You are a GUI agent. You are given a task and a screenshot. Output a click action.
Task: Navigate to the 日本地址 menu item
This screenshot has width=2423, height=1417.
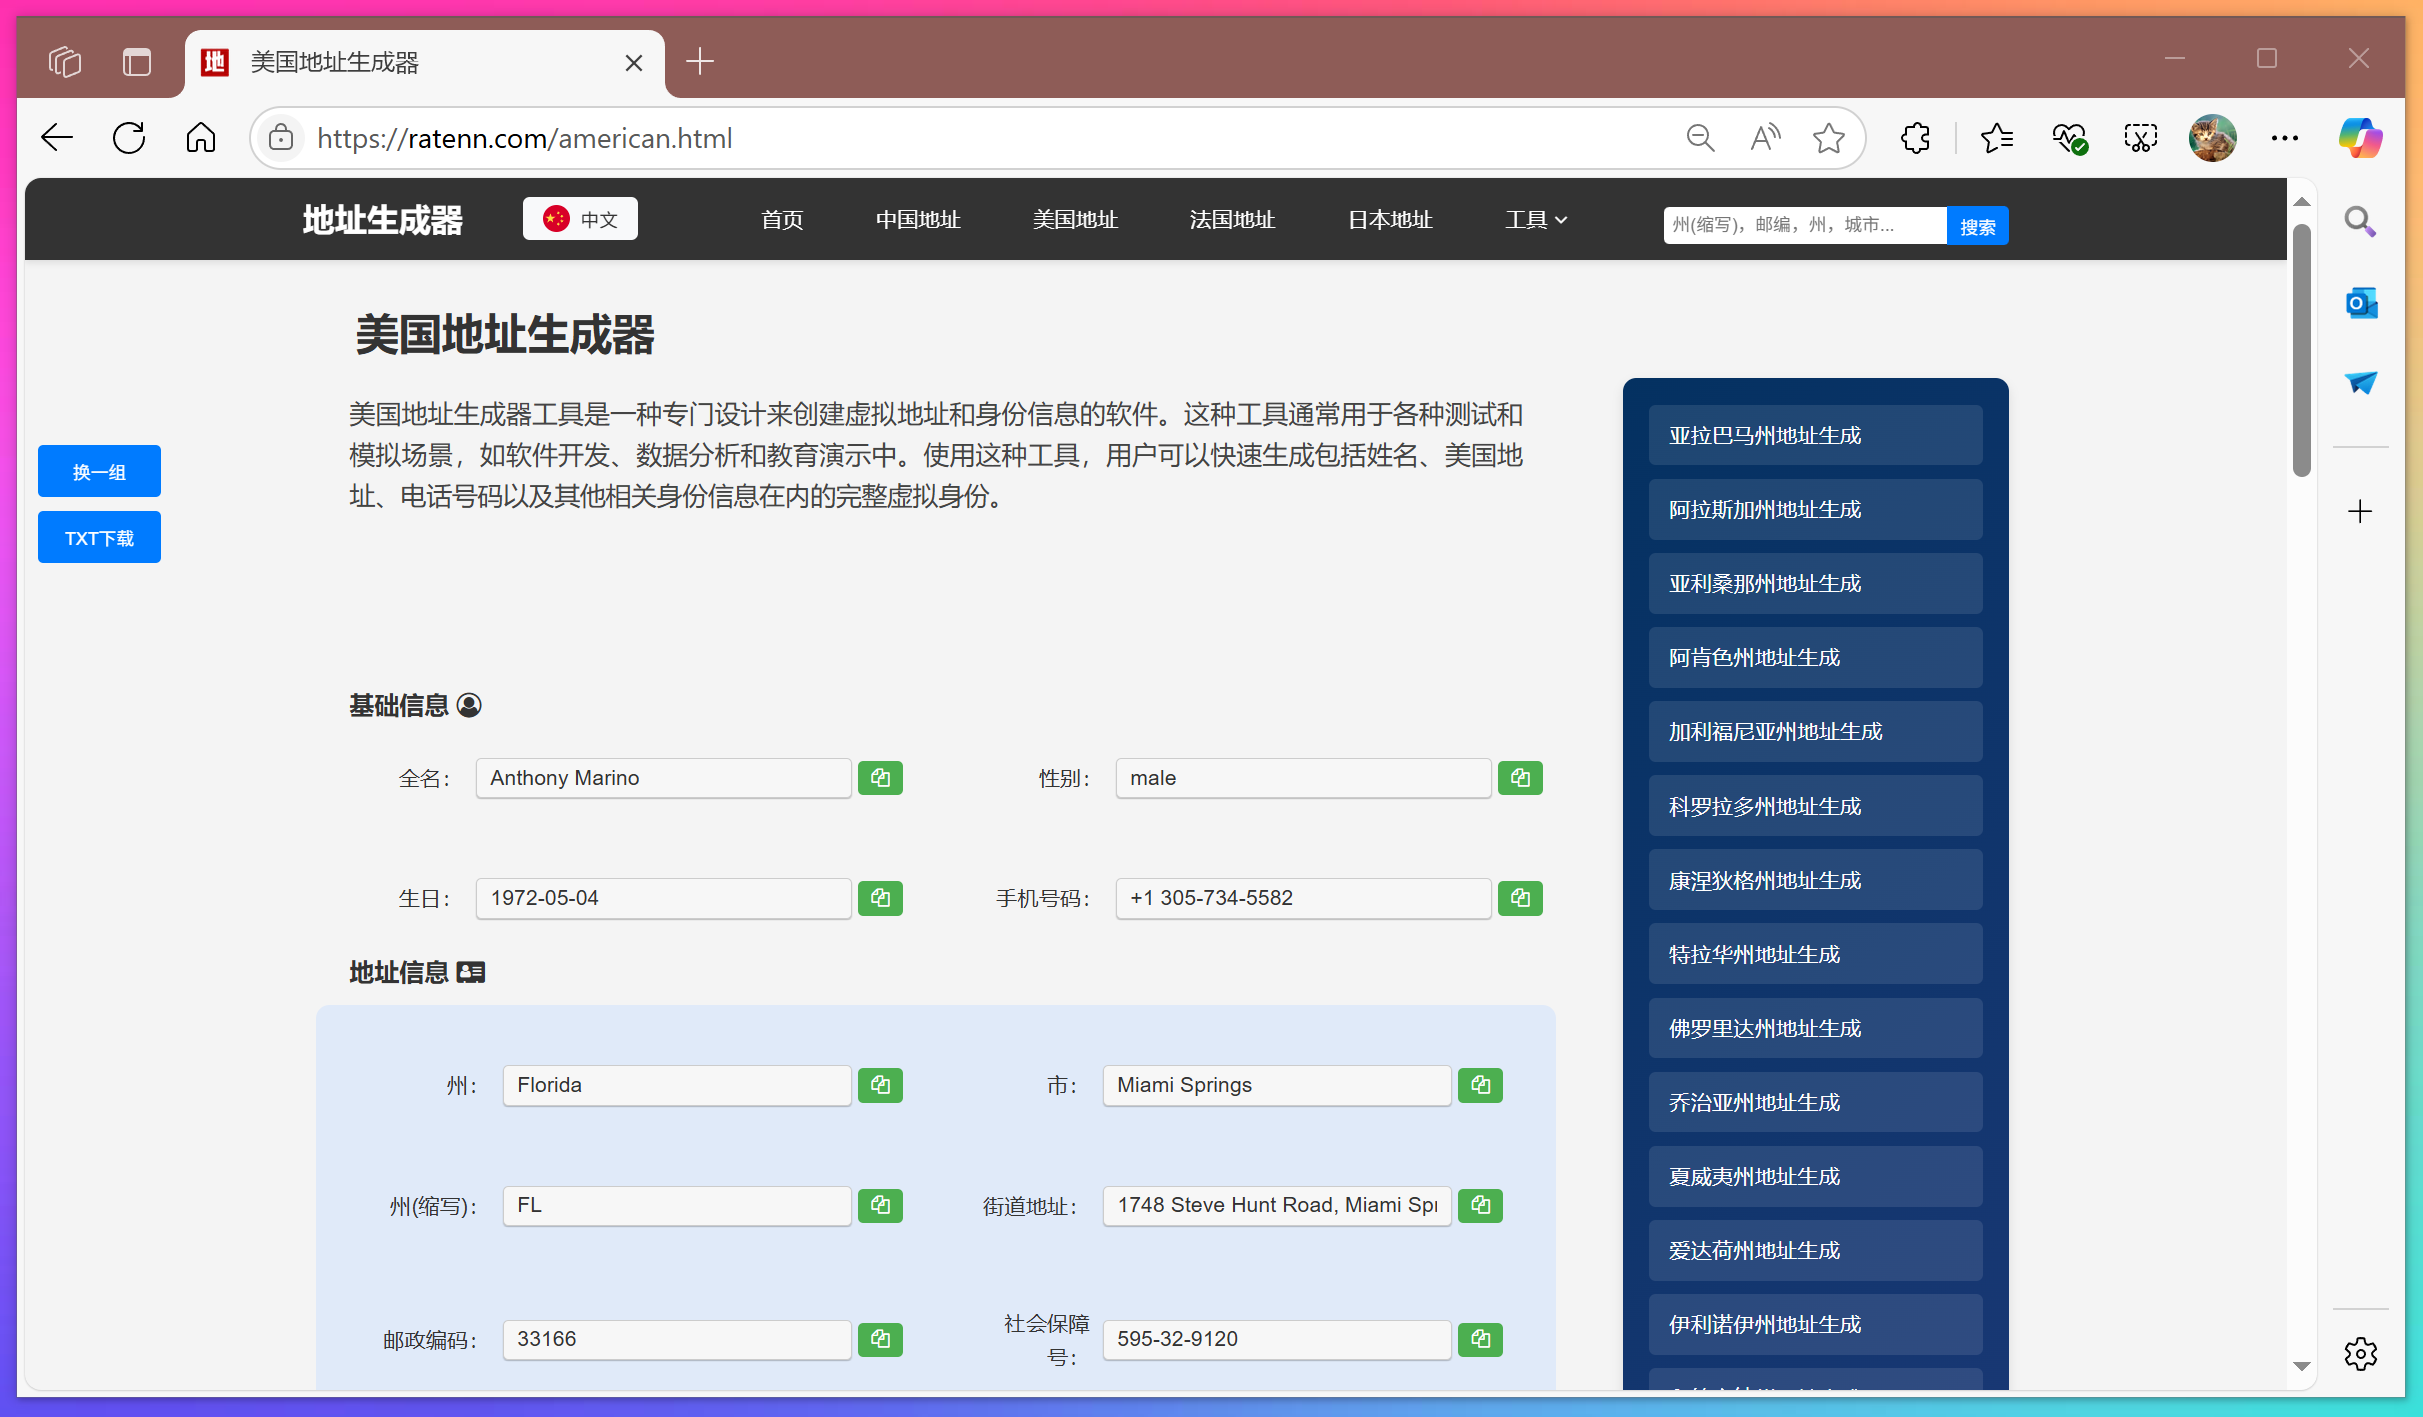1389,219
